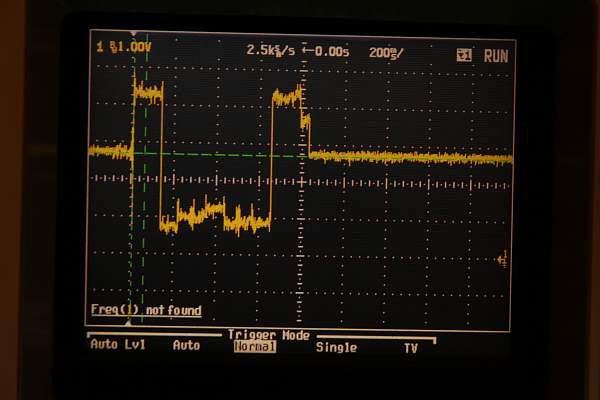This screenshot has height=400, width=600.
Task: Click the channel 1 indicator number
Action: point(100,47)
